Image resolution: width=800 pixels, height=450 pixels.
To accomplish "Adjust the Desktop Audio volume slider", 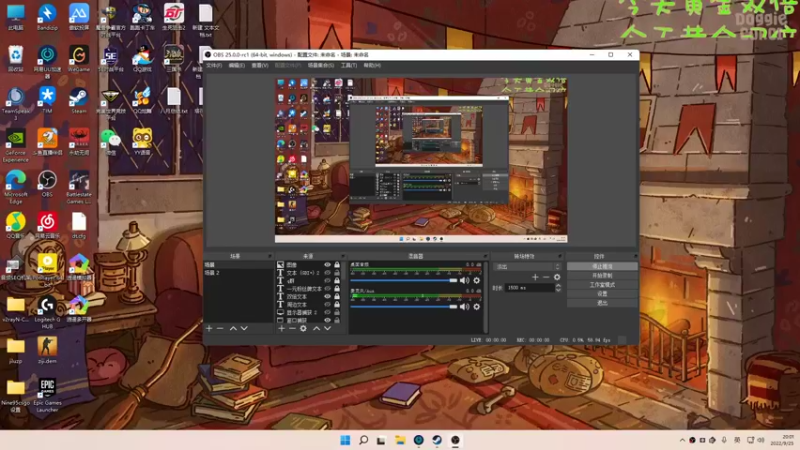I will click(x=404, y=281).
